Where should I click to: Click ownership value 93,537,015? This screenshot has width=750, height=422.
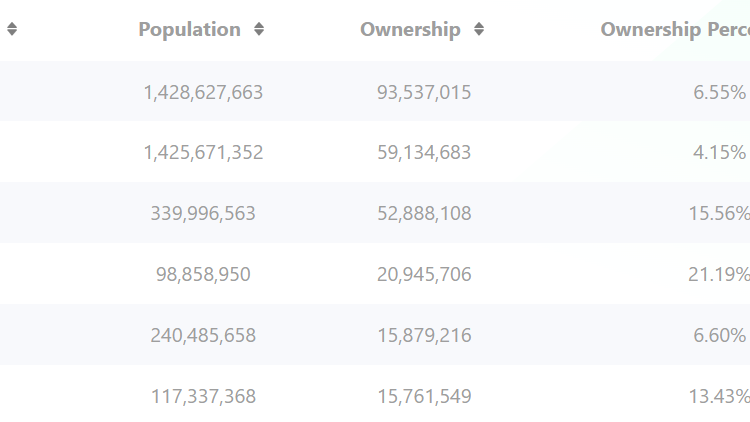[424, 92]
